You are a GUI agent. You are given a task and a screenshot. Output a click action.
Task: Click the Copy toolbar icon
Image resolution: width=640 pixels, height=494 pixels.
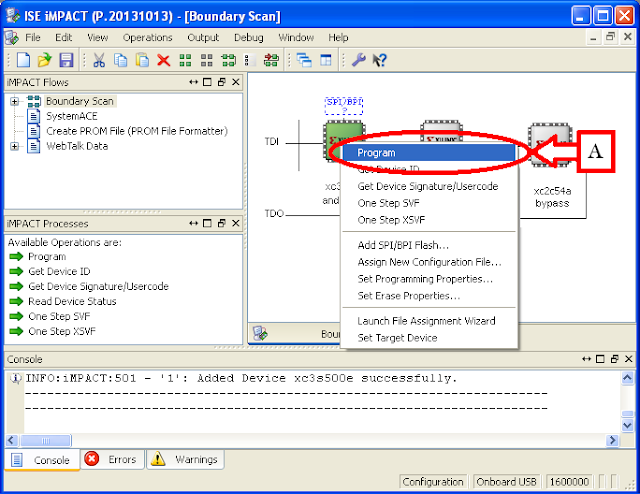click(120, 60)
